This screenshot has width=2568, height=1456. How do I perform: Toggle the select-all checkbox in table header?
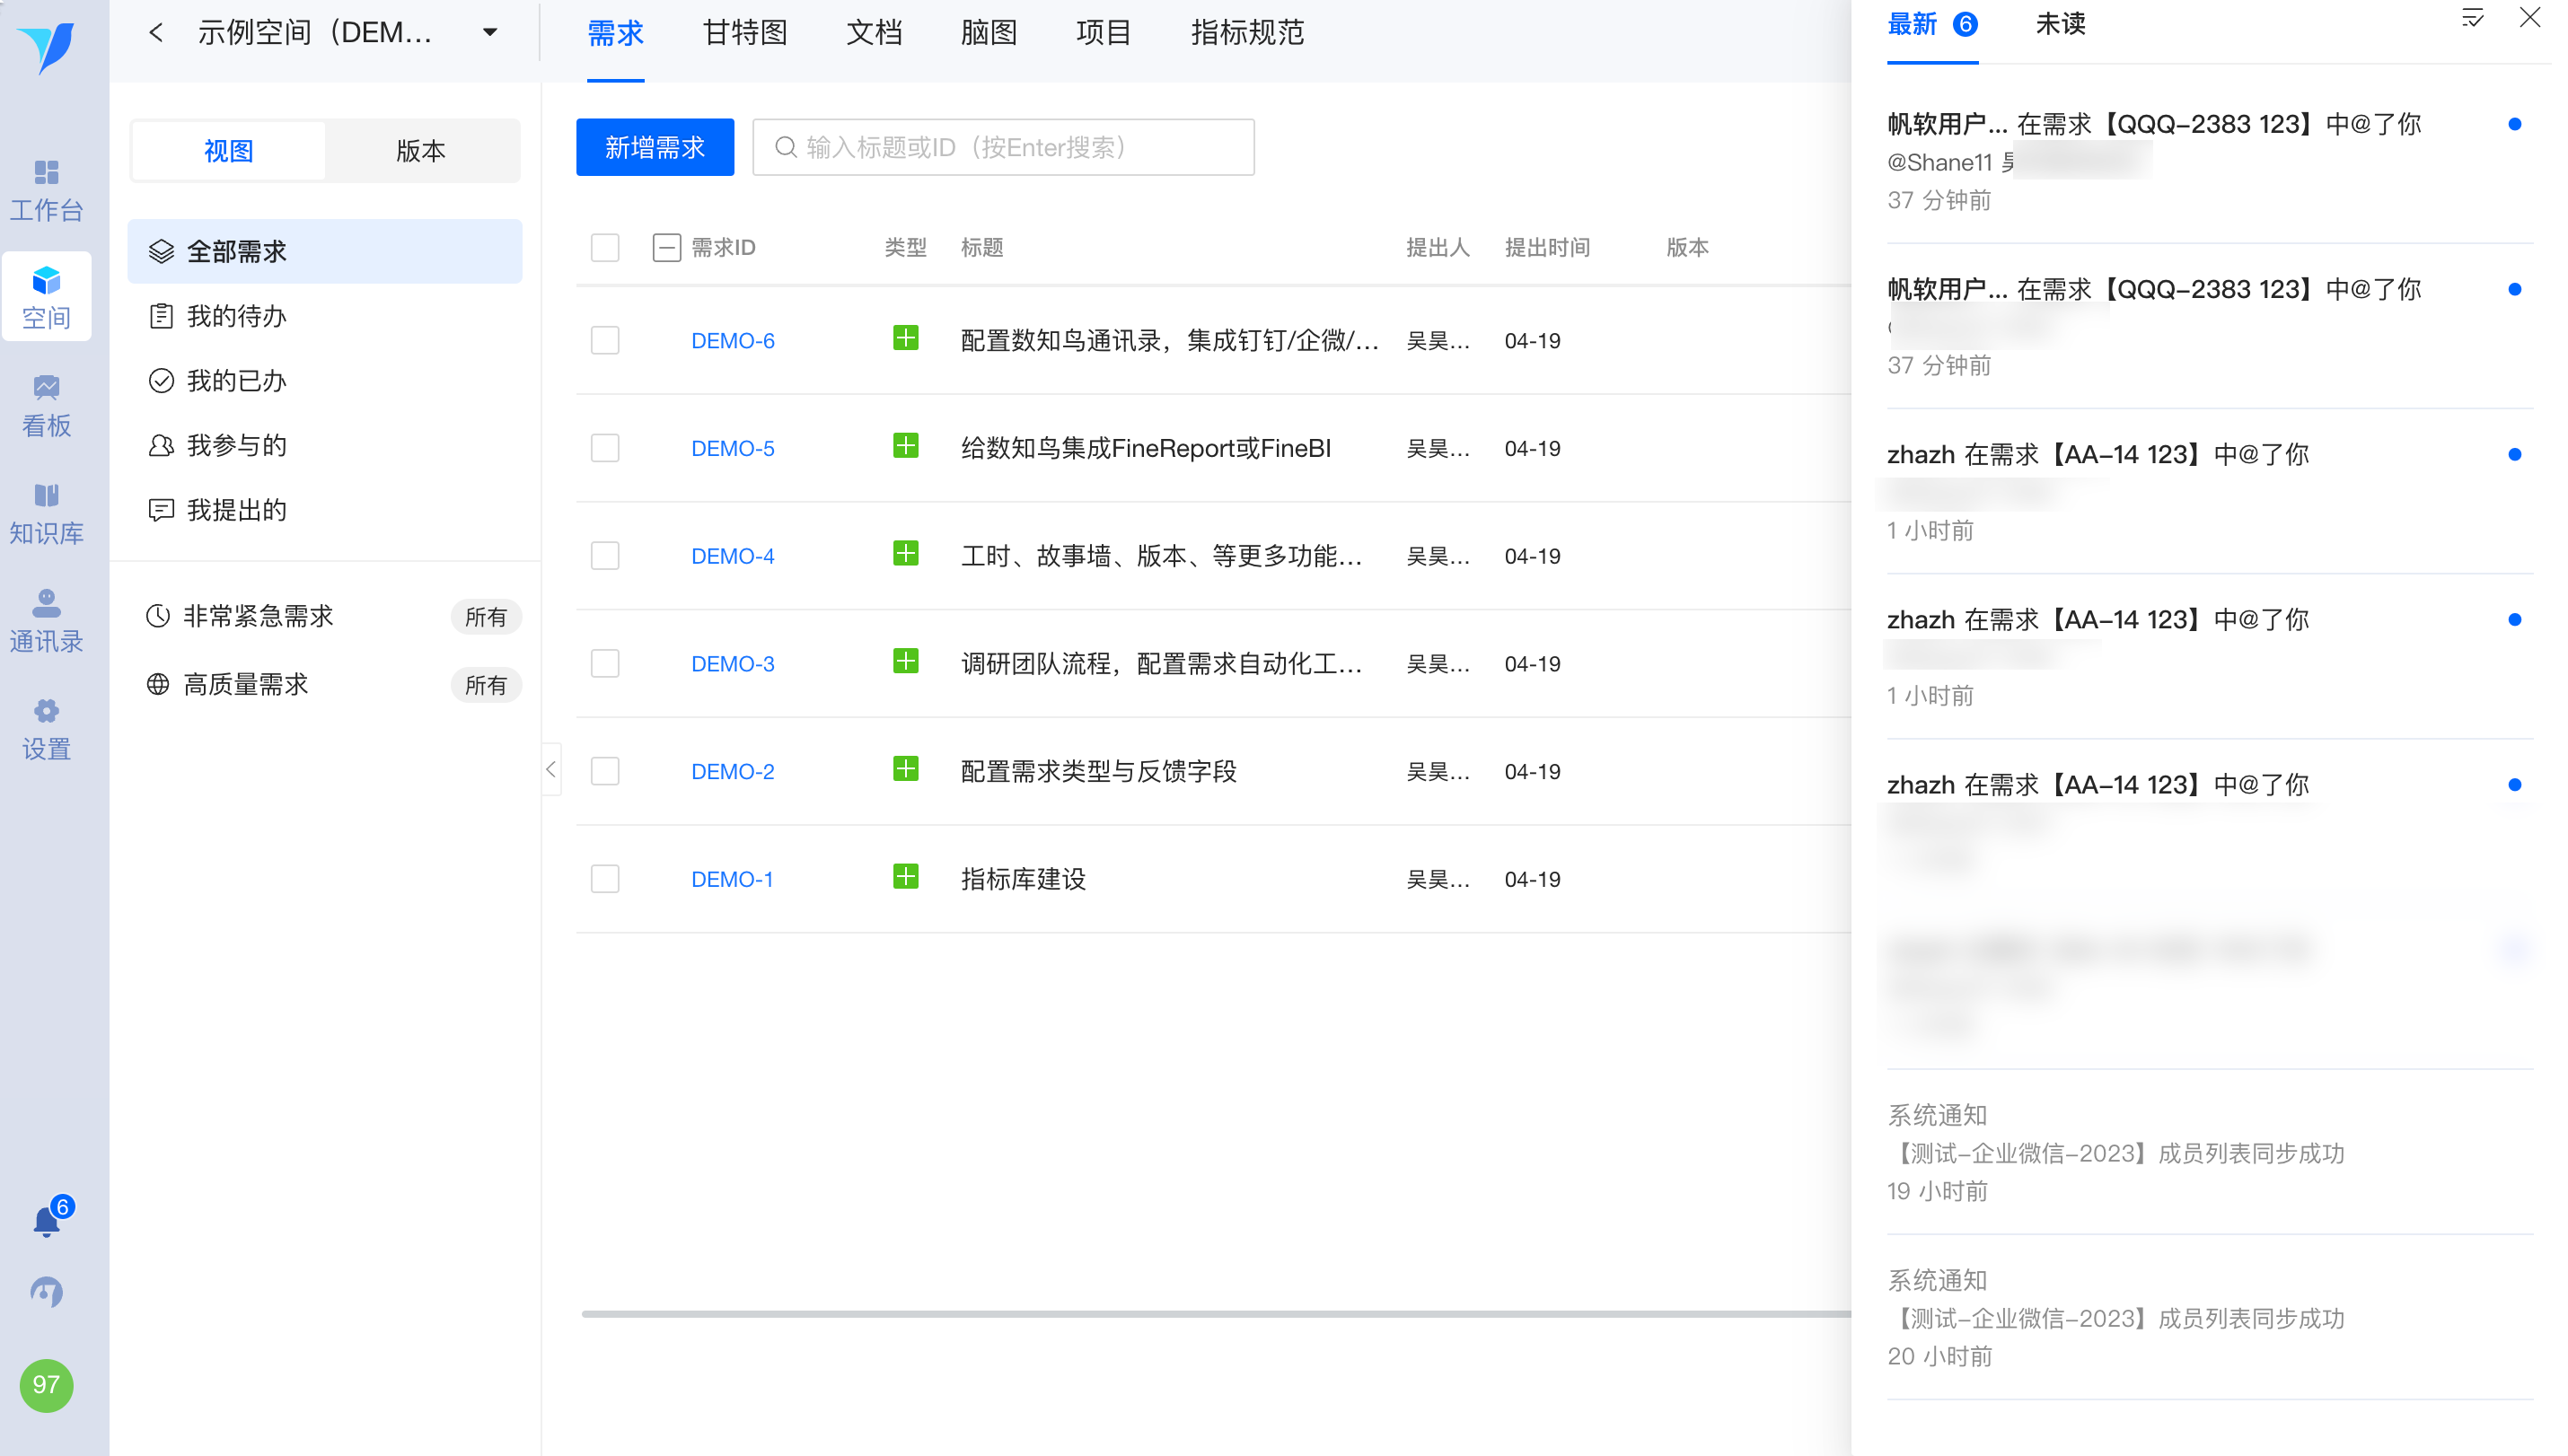point(605,247)
